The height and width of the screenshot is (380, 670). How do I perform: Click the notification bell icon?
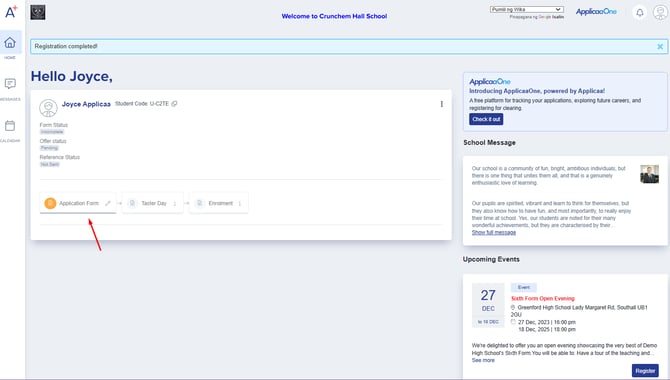[640, 12]
